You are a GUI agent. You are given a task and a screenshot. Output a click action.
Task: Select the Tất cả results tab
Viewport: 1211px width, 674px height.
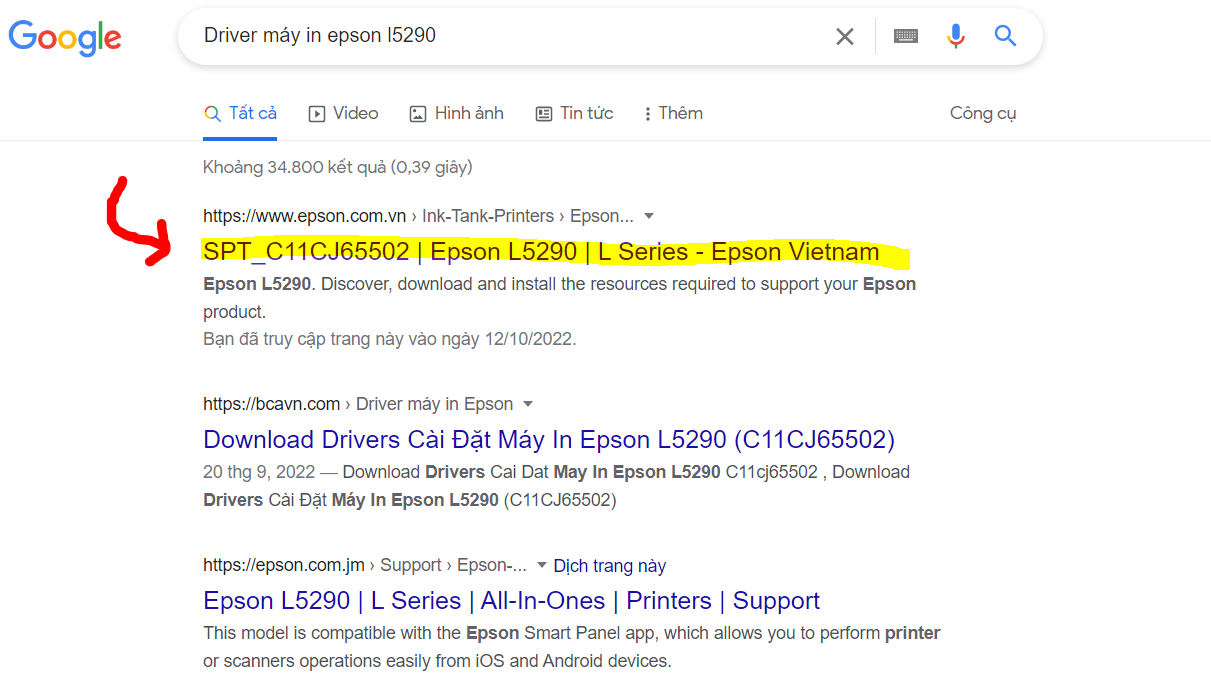(x=240, y=114)
